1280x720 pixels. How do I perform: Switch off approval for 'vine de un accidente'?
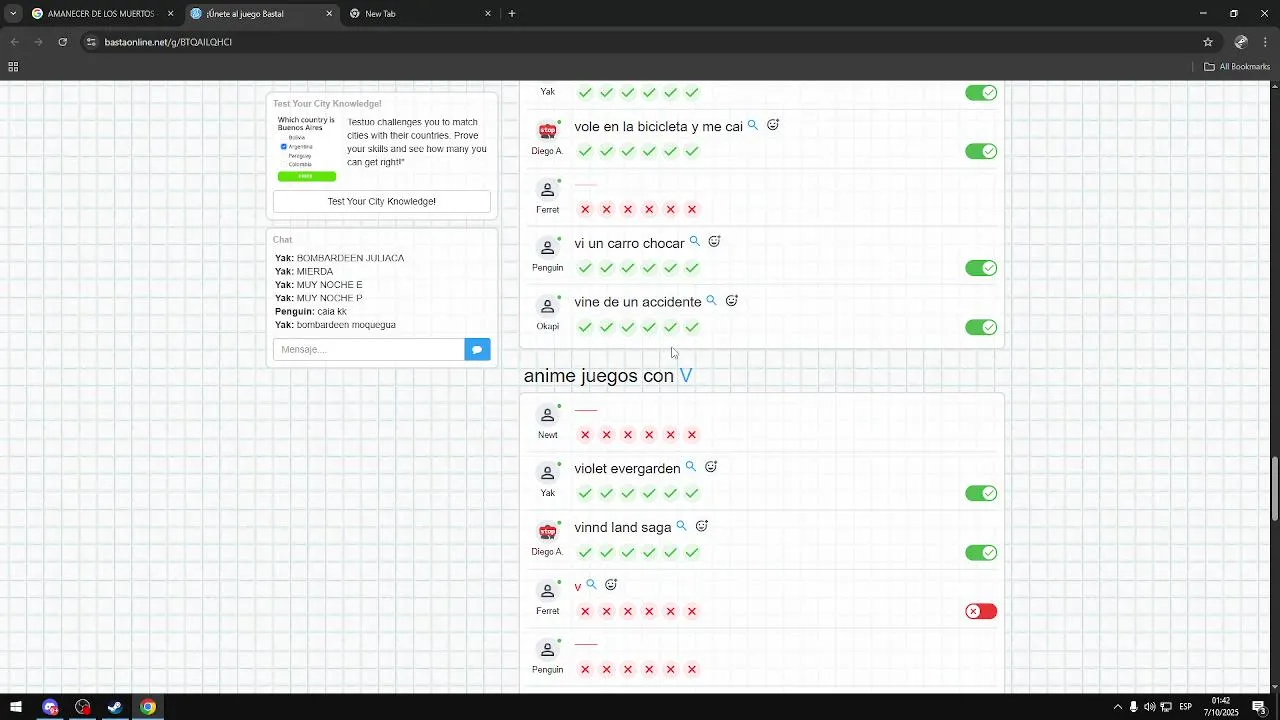(981, 327)
